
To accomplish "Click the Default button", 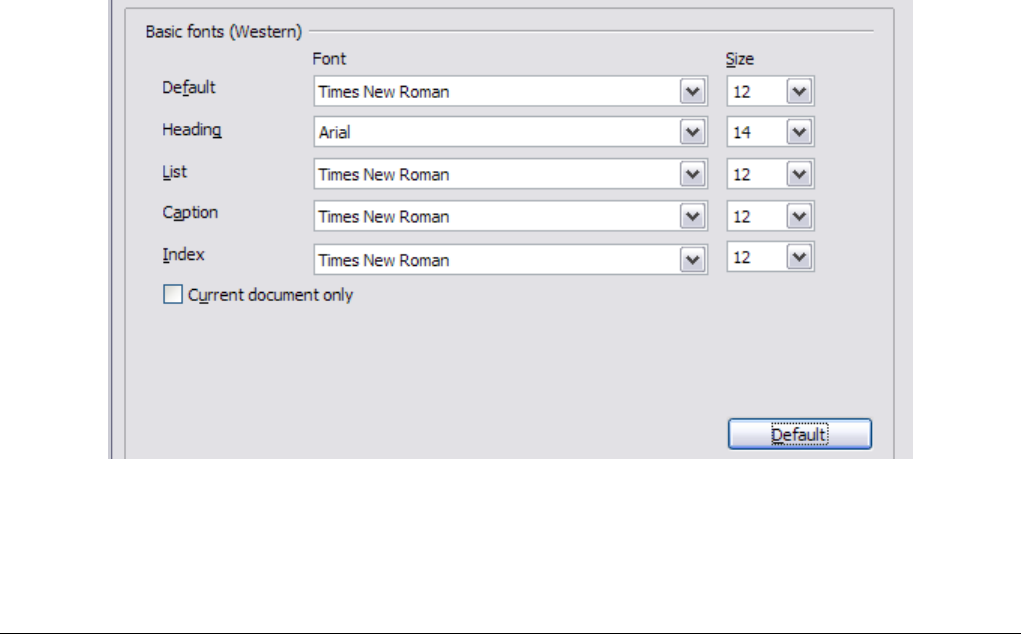I will click(x=799, y=435).
